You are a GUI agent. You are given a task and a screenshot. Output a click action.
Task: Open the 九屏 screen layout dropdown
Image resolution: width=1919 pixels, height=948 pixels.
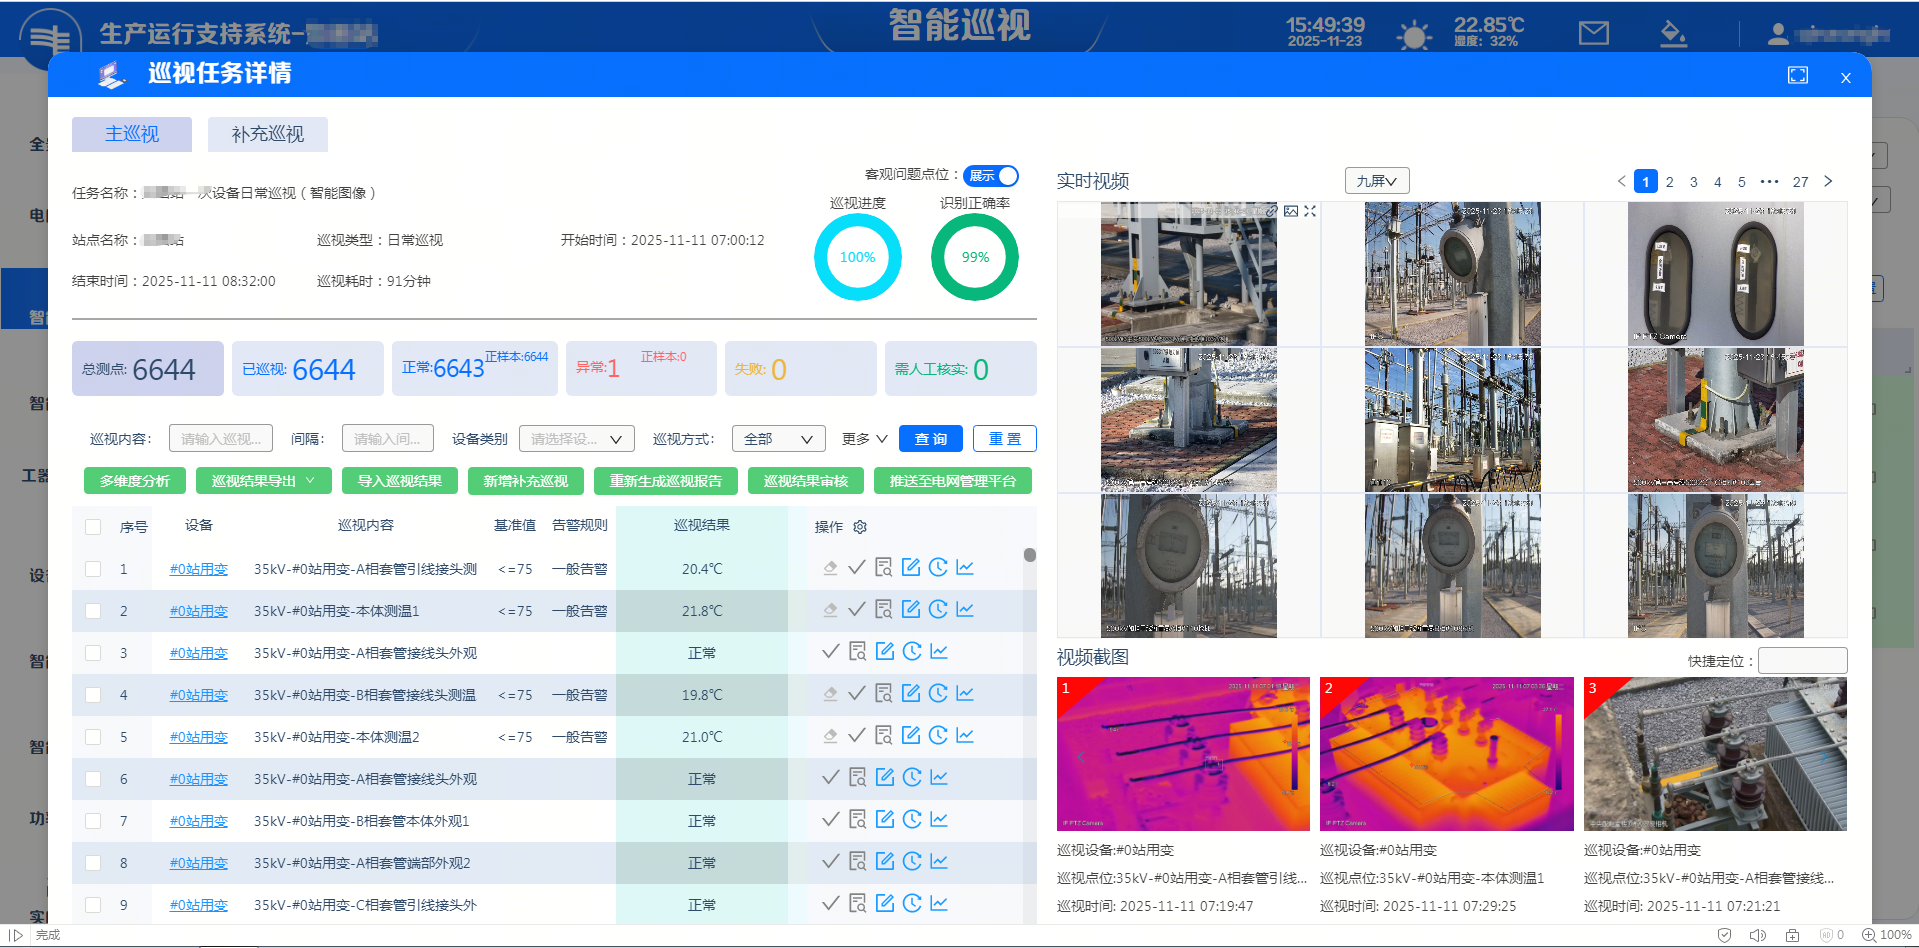click(x=1376, y=181)
